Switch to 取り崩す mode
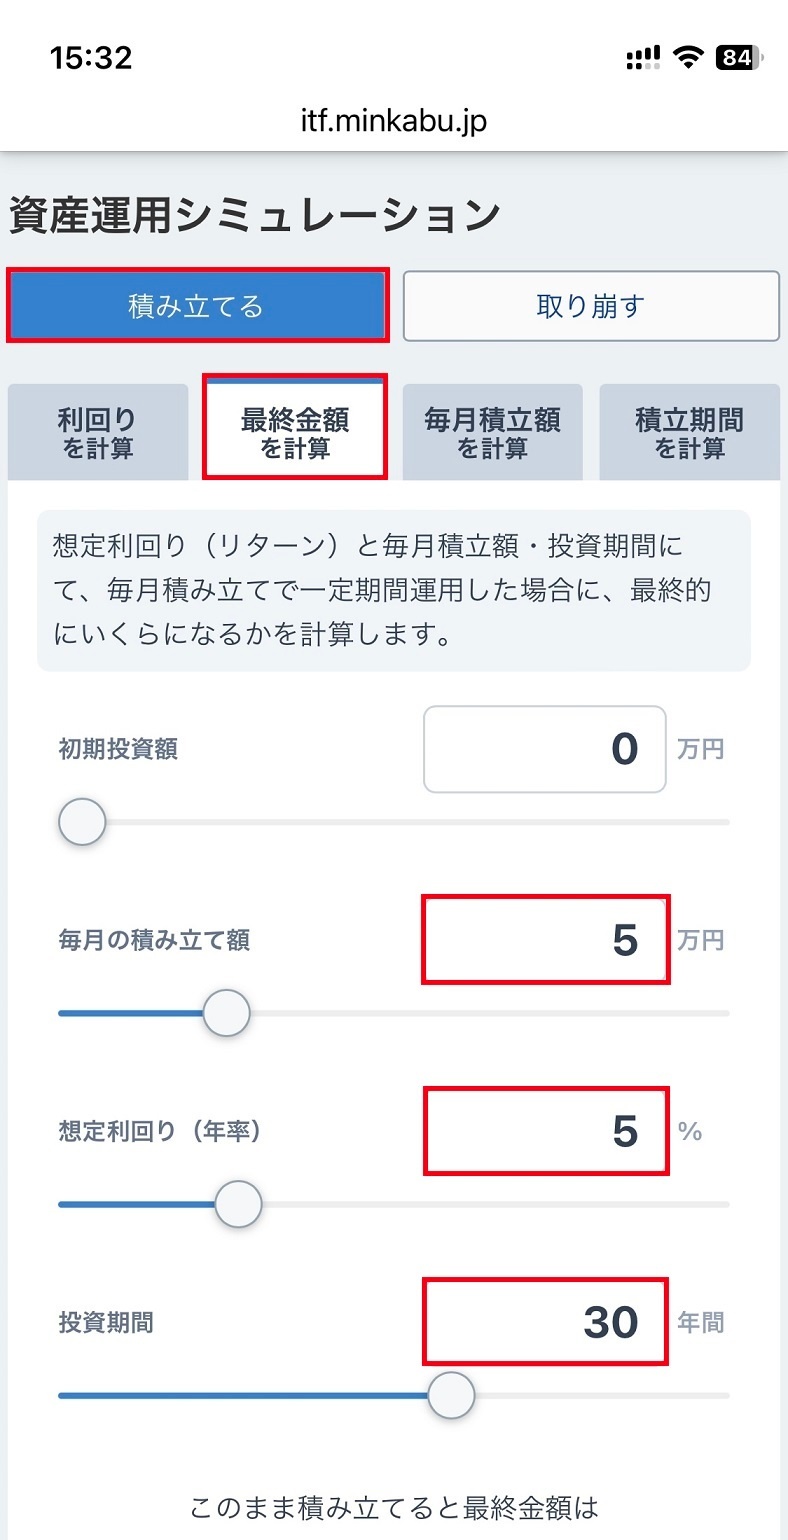 tap(591, 306)
